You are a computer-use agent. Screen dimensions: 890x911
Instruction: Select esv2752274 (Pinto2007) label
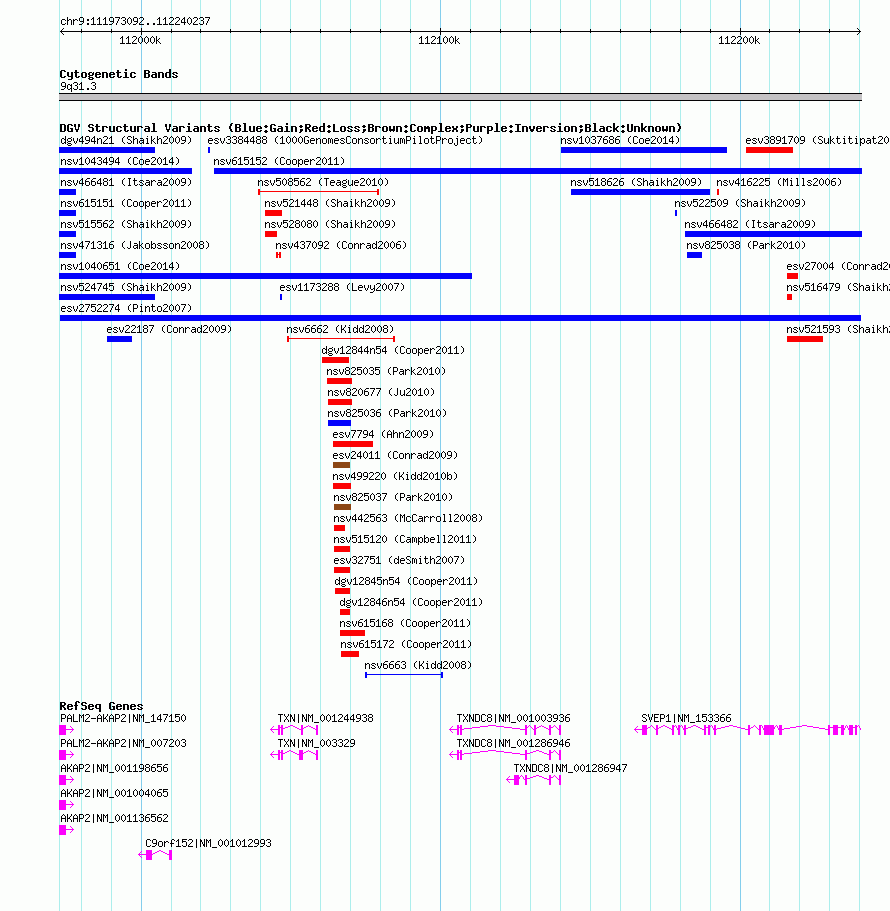tap(125, 308)
